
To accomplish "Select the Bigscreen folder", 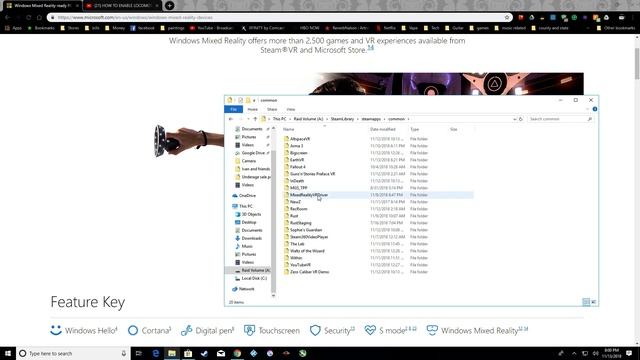I will [298, 153].
